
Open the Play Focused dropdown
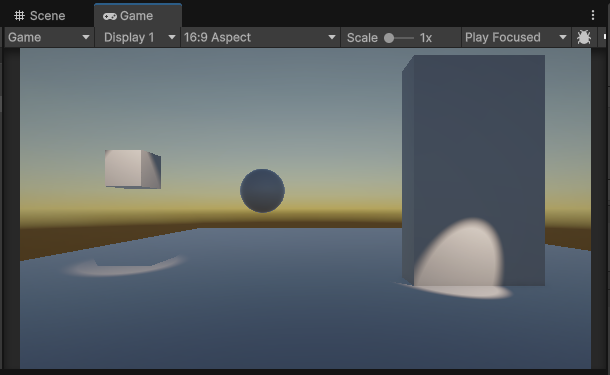tap(516, 37)
